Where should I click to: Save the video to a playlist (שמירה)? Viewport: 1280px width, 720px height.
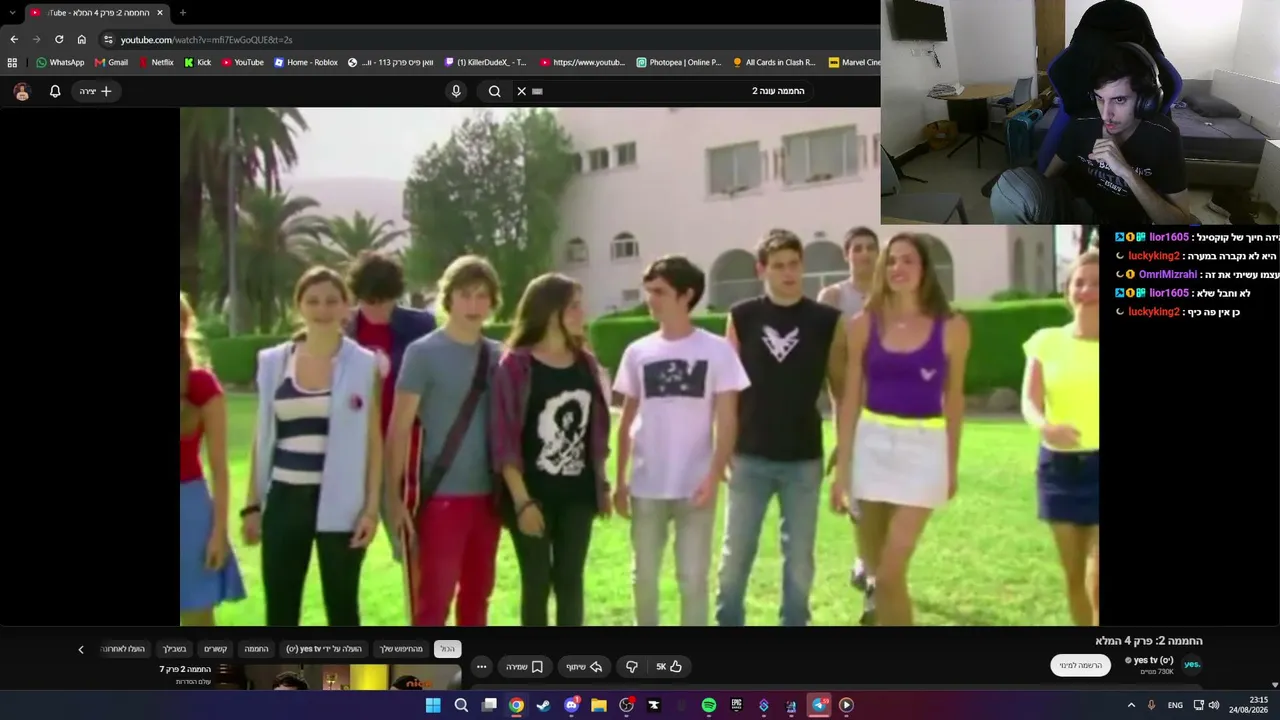point(525,667)
